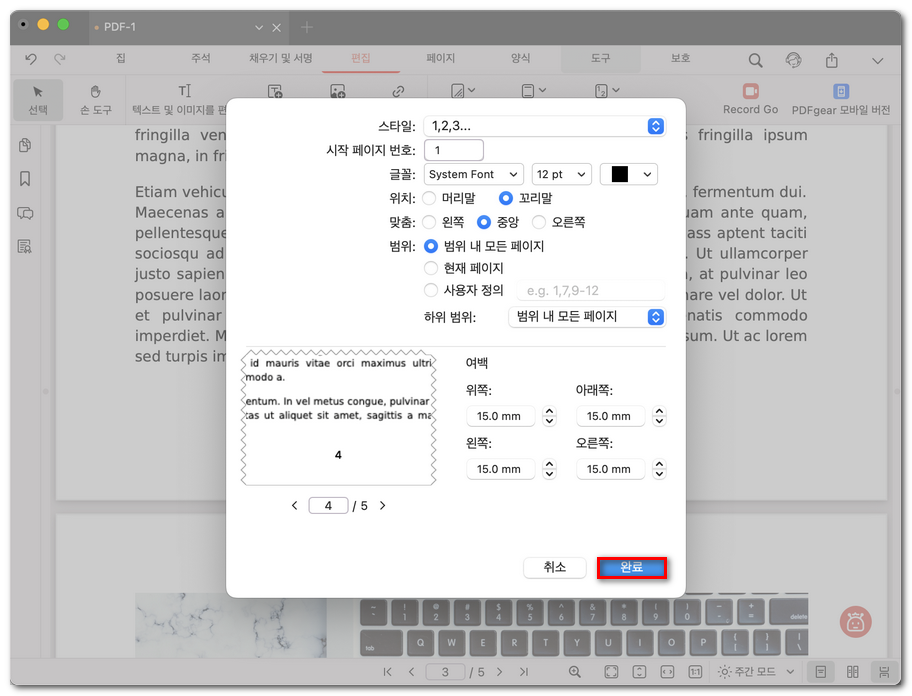The width and height of the screenshot is (912, 696).
Task: Switch to the 주석 tab
Action: (x=201, y=59)
